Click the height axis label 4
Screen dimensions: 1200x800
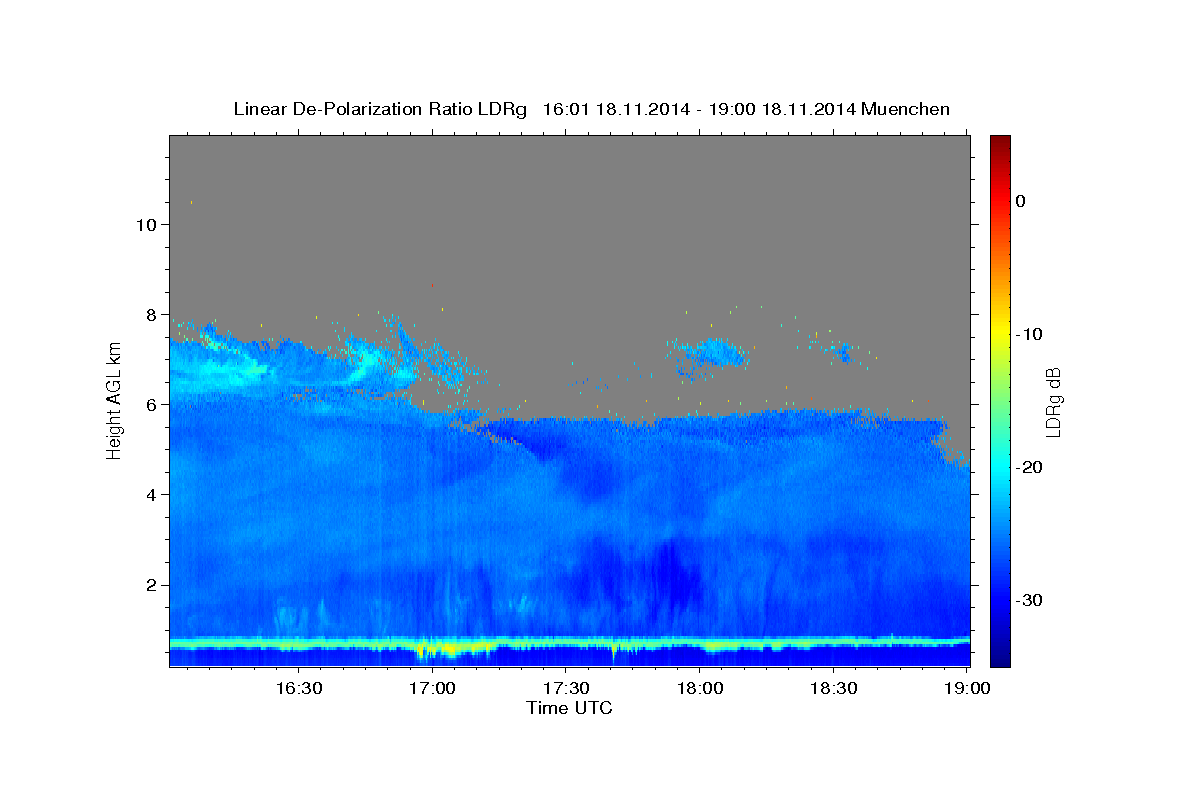[150, 494]
